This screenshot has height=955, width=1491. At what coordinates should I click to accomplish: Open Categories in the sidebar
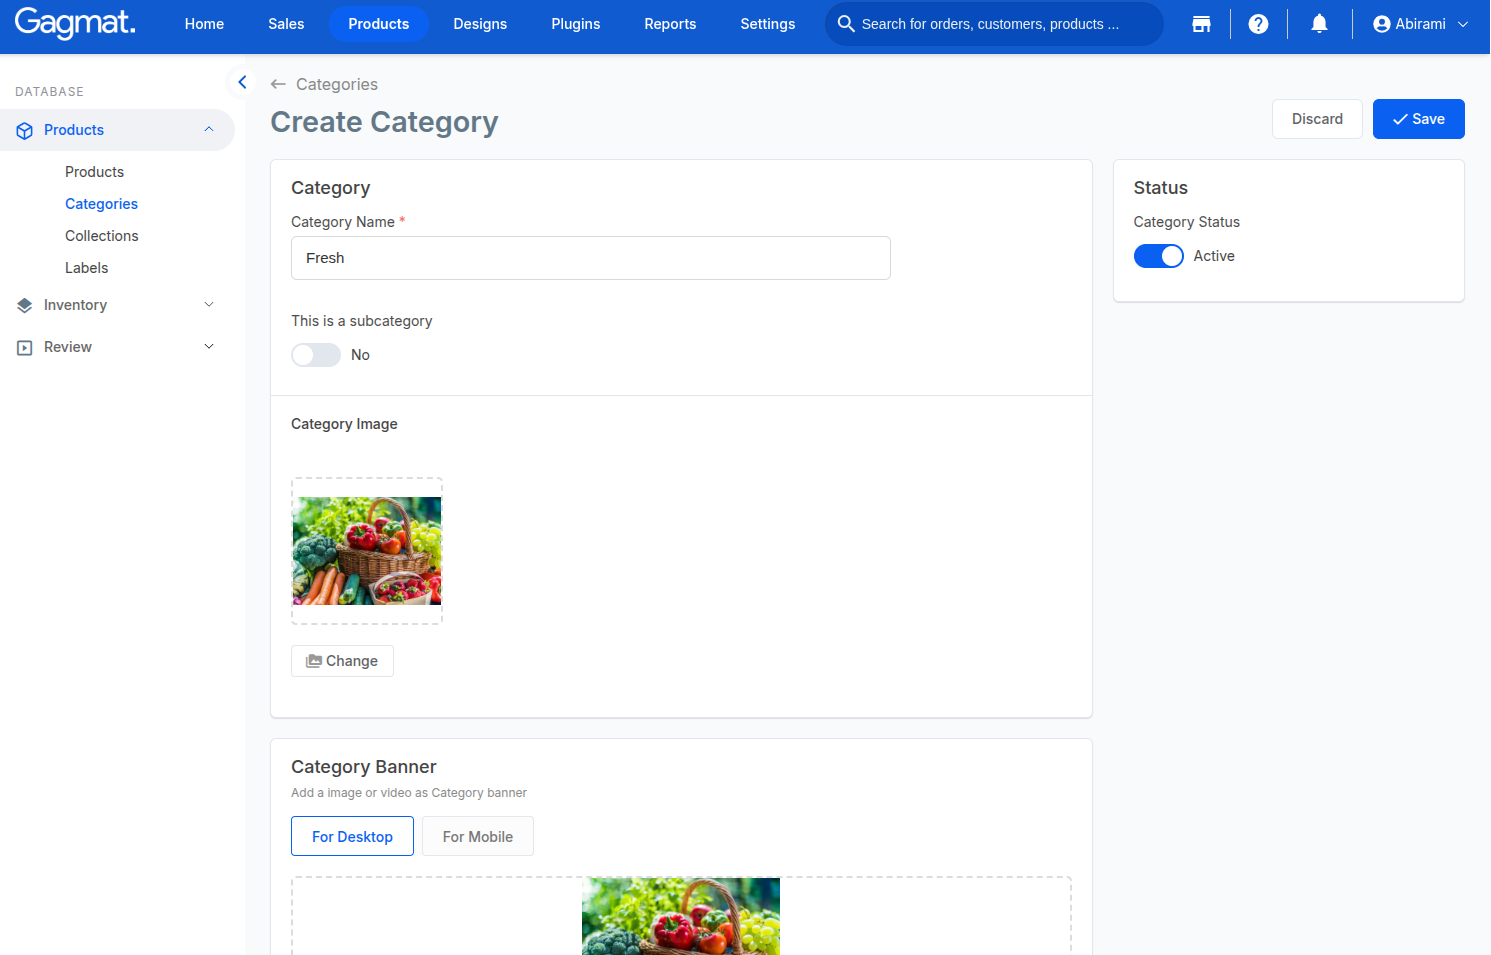click(102, 204)
